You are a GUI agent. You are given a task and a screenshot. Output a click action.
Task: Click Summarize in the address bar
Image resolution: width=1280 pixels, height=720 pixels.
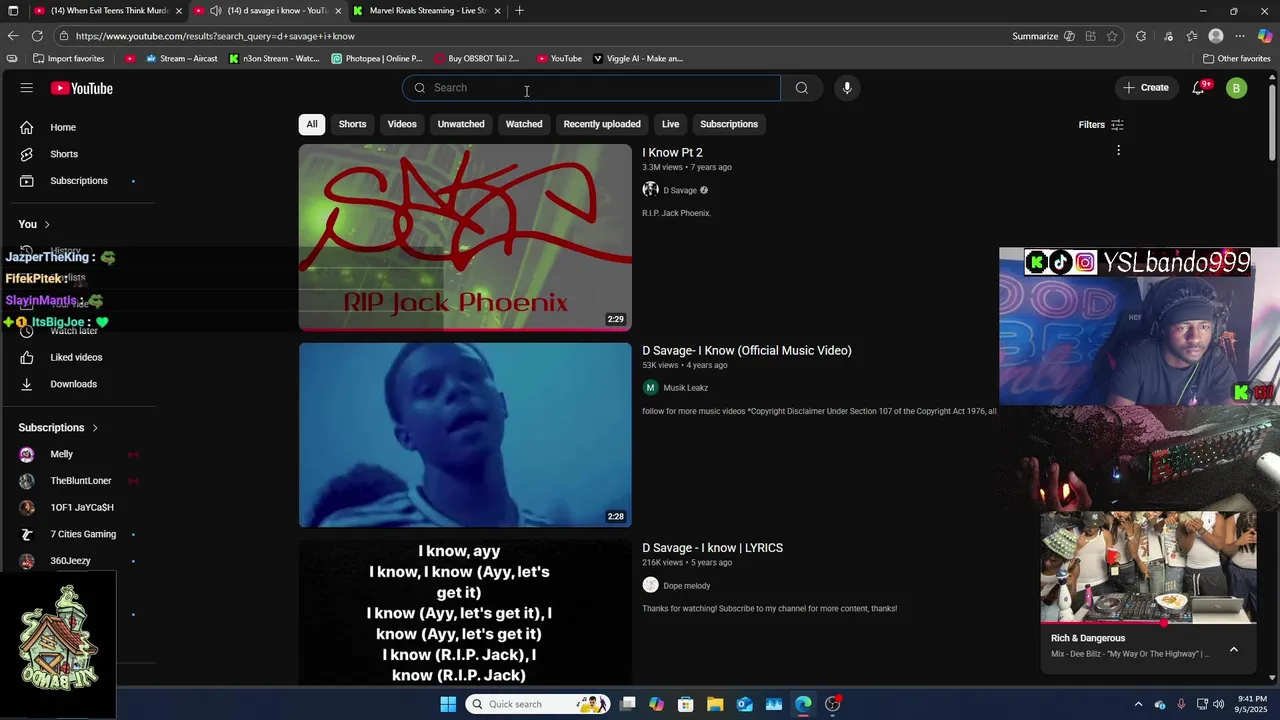[1035, 36]
